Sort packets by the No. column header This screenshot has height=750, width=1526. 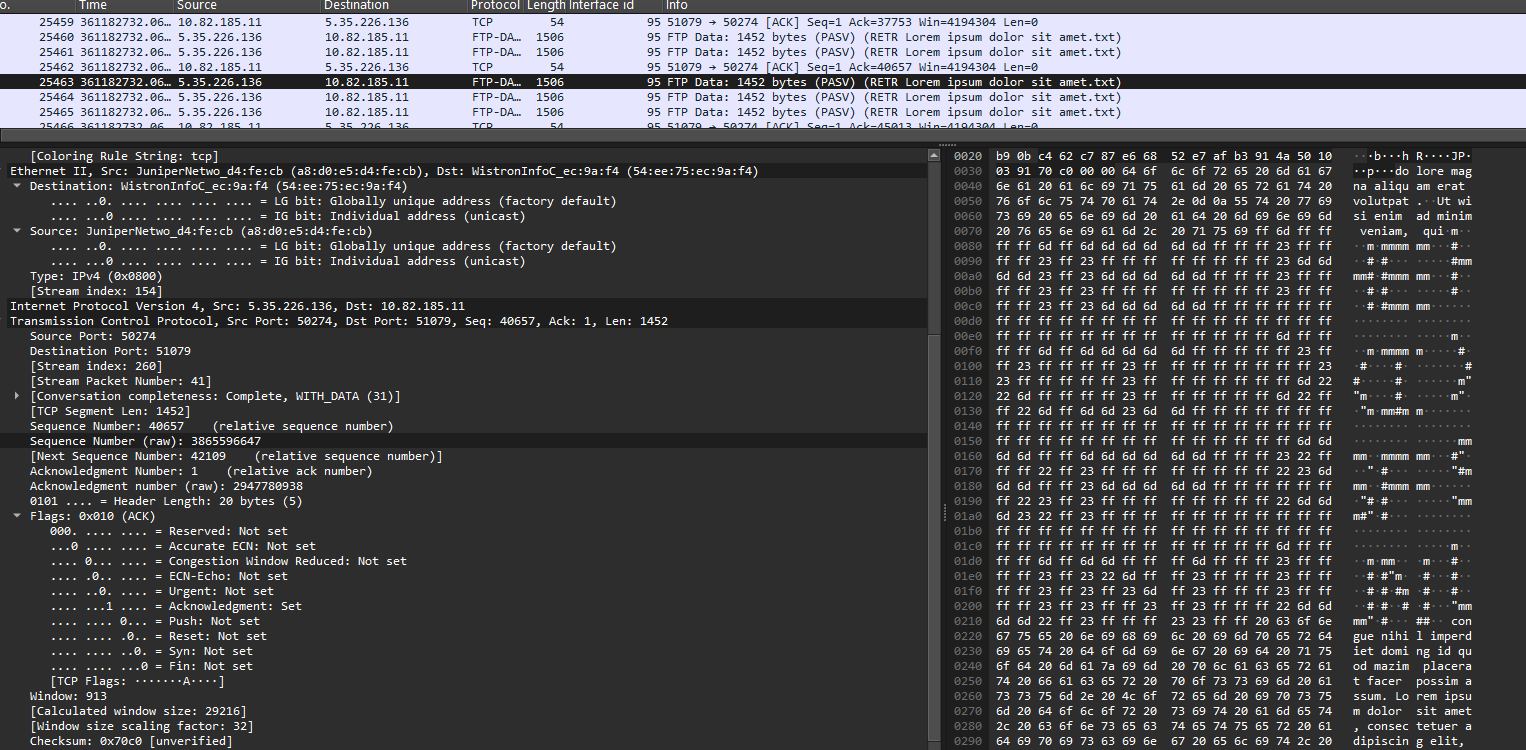[37, 6]
